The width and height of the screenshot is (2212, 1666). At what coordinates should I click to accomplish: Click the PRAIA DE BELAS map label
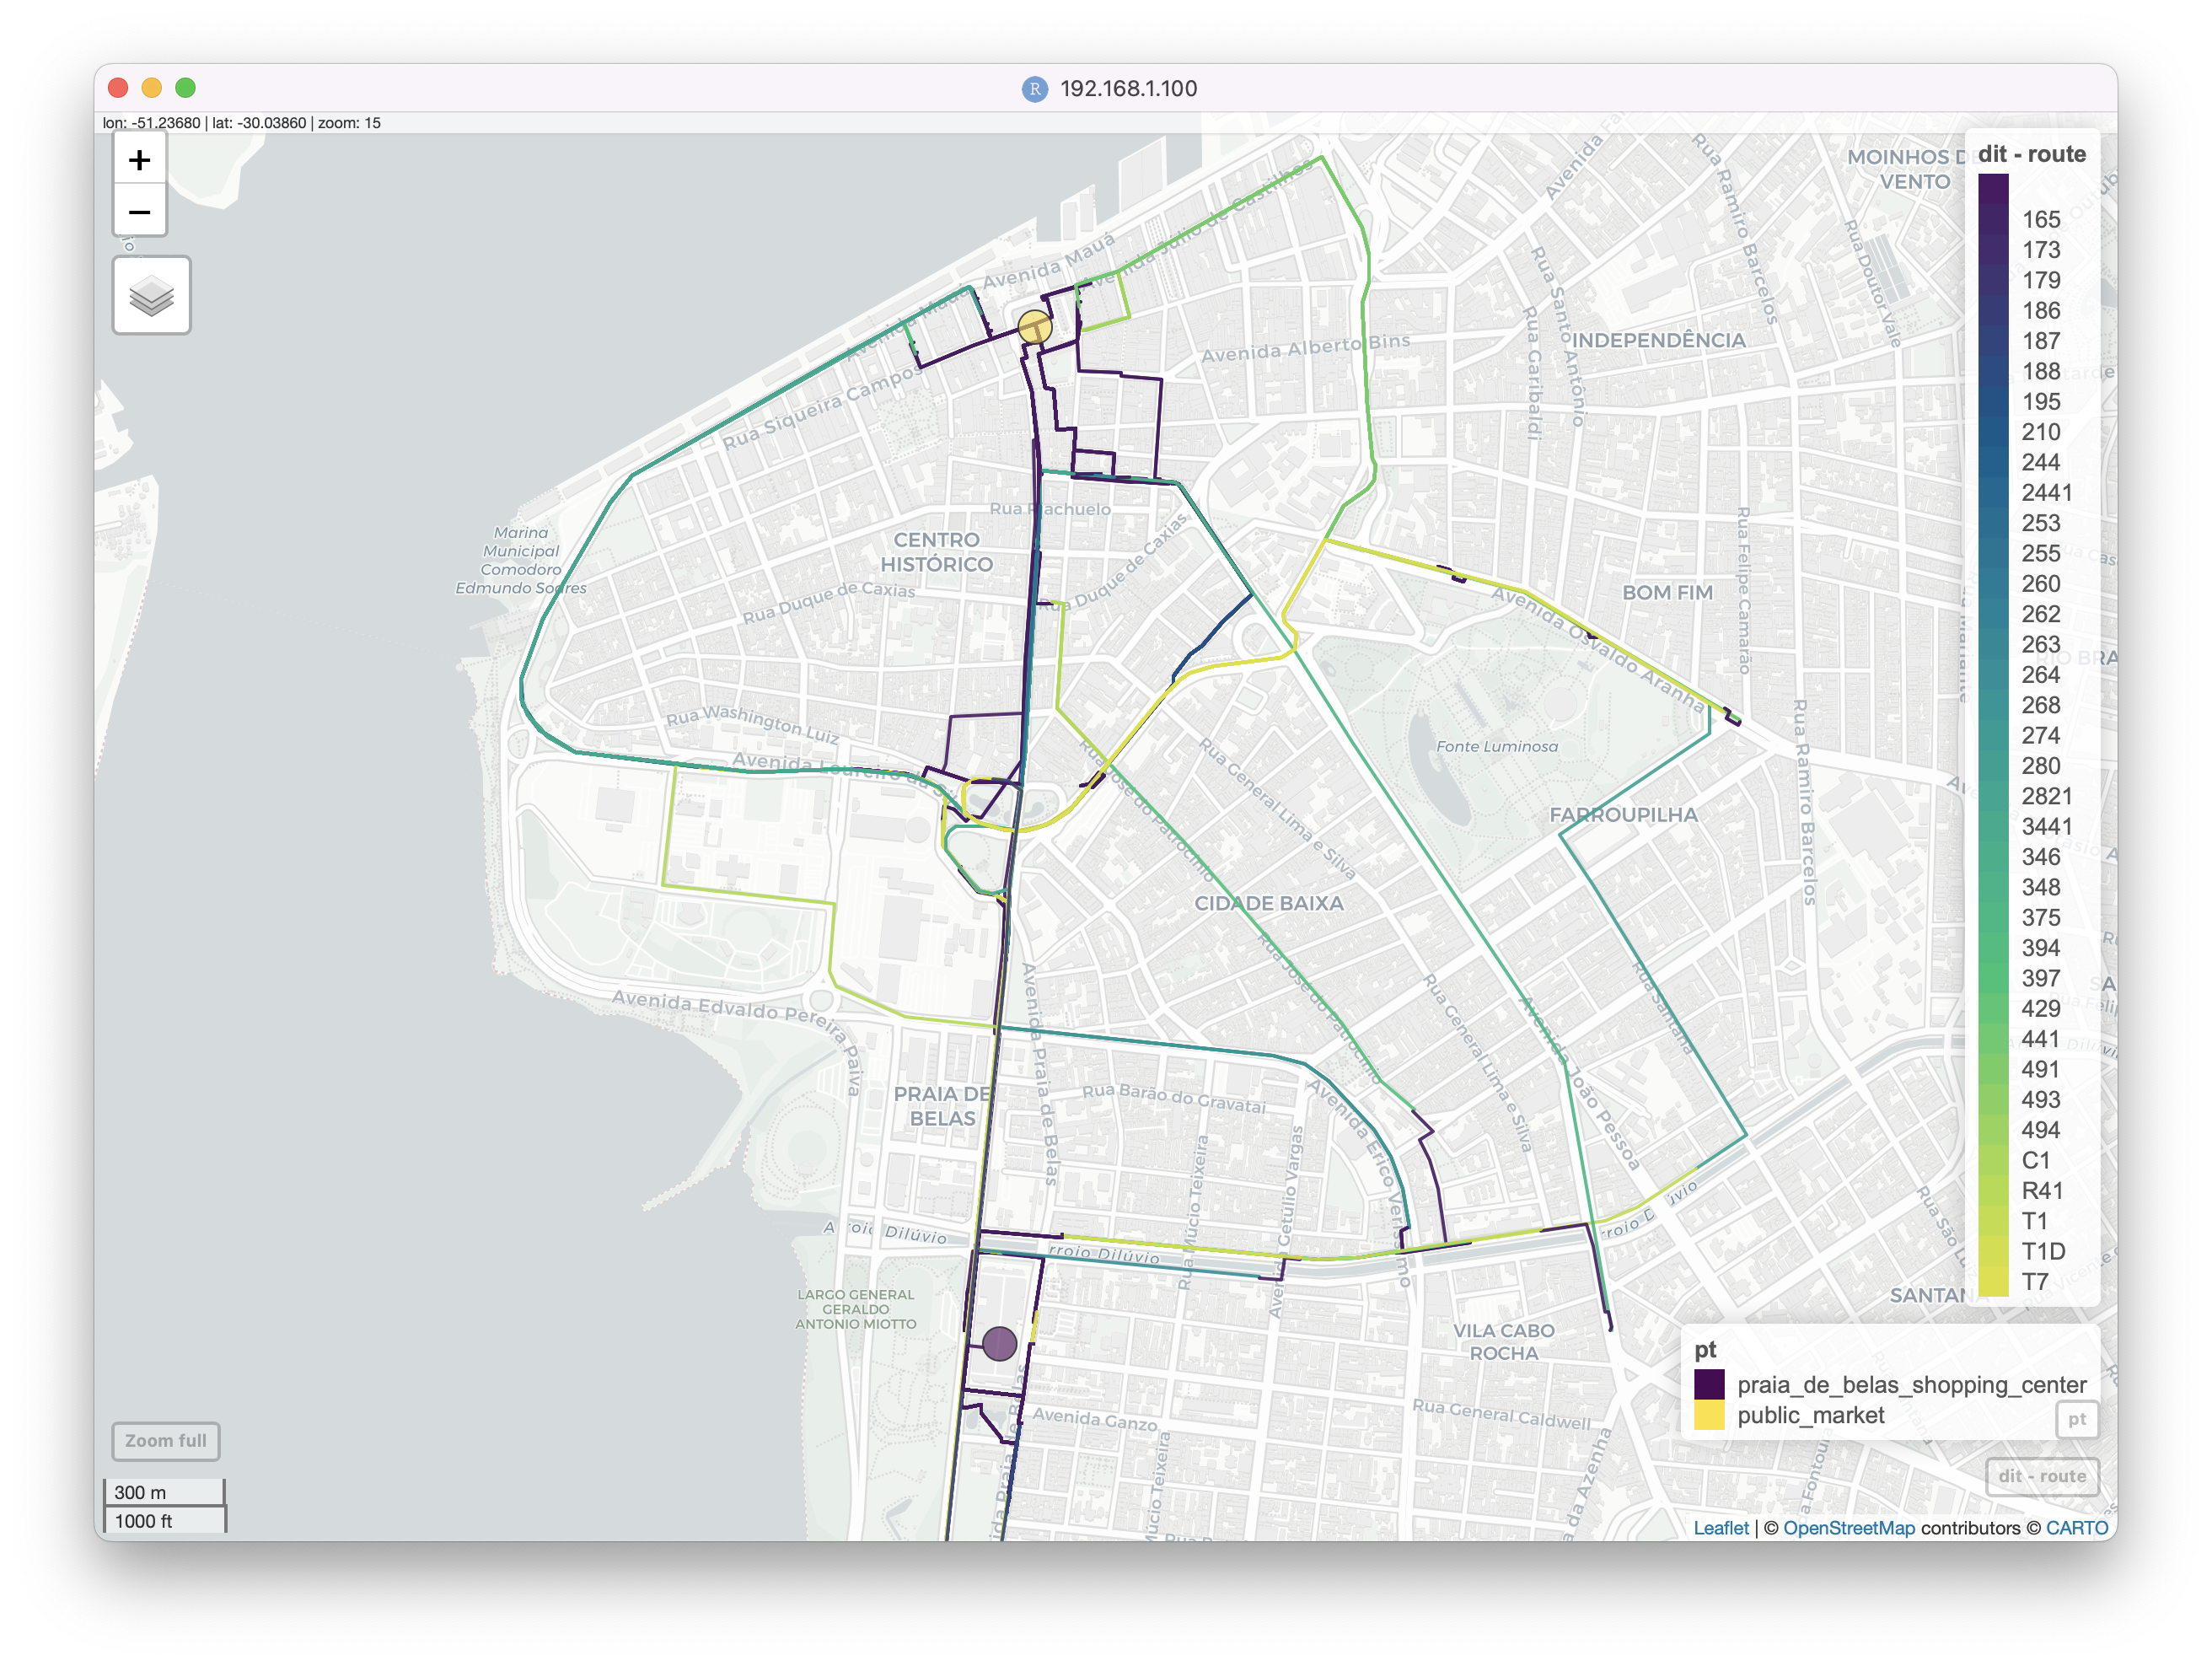coord(941,1106)
